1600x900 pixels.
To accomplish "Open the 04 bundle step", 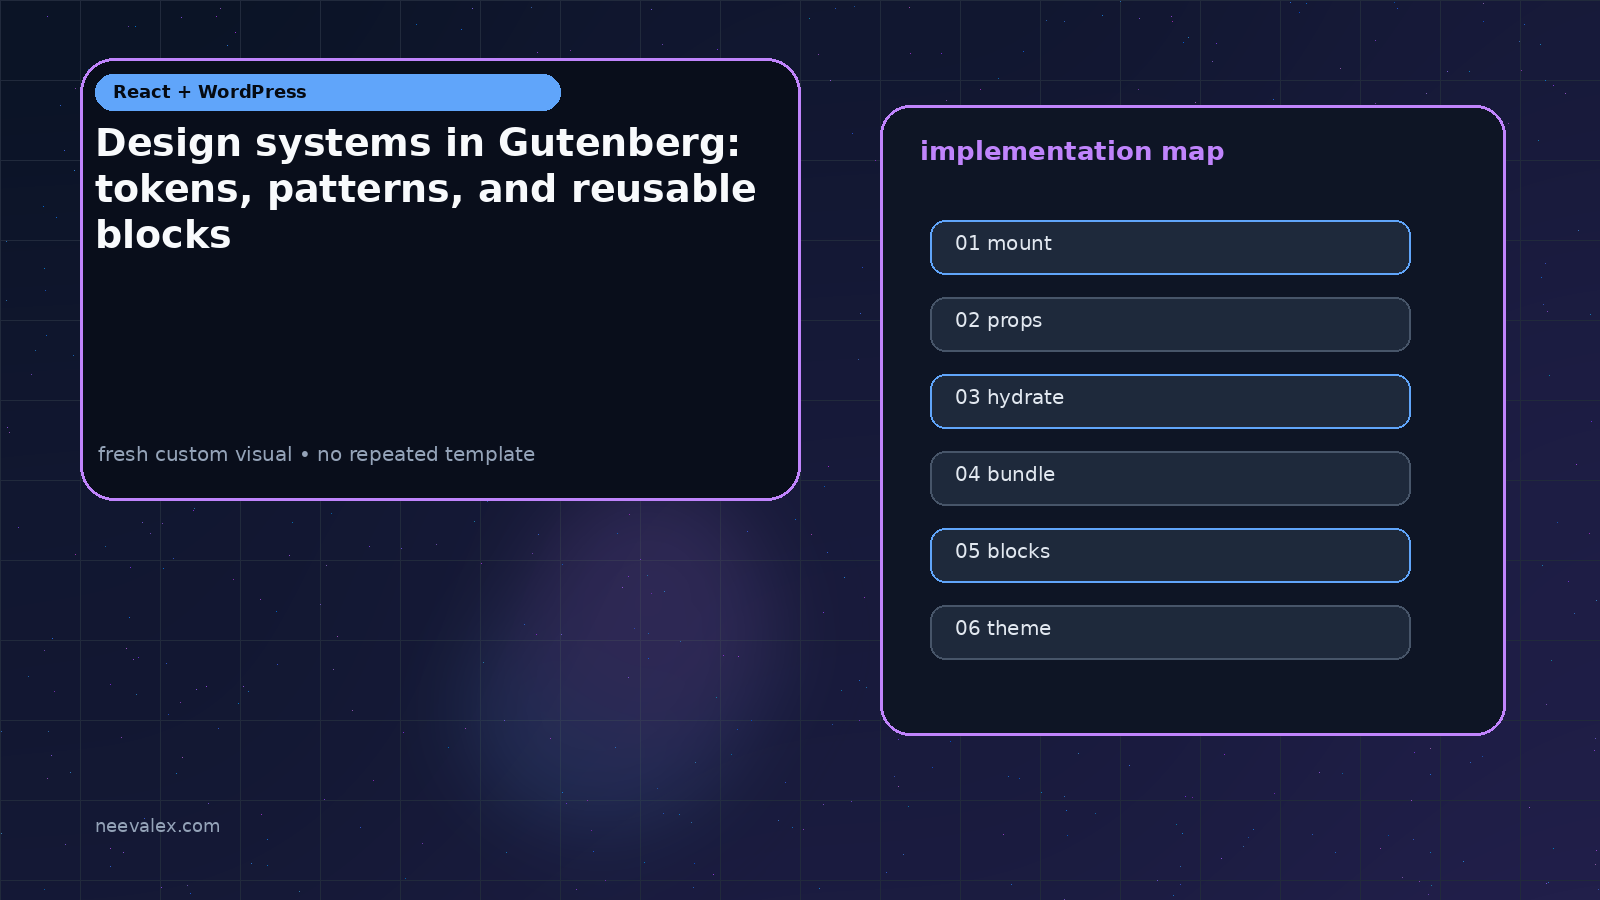I will pos(1170,478).
